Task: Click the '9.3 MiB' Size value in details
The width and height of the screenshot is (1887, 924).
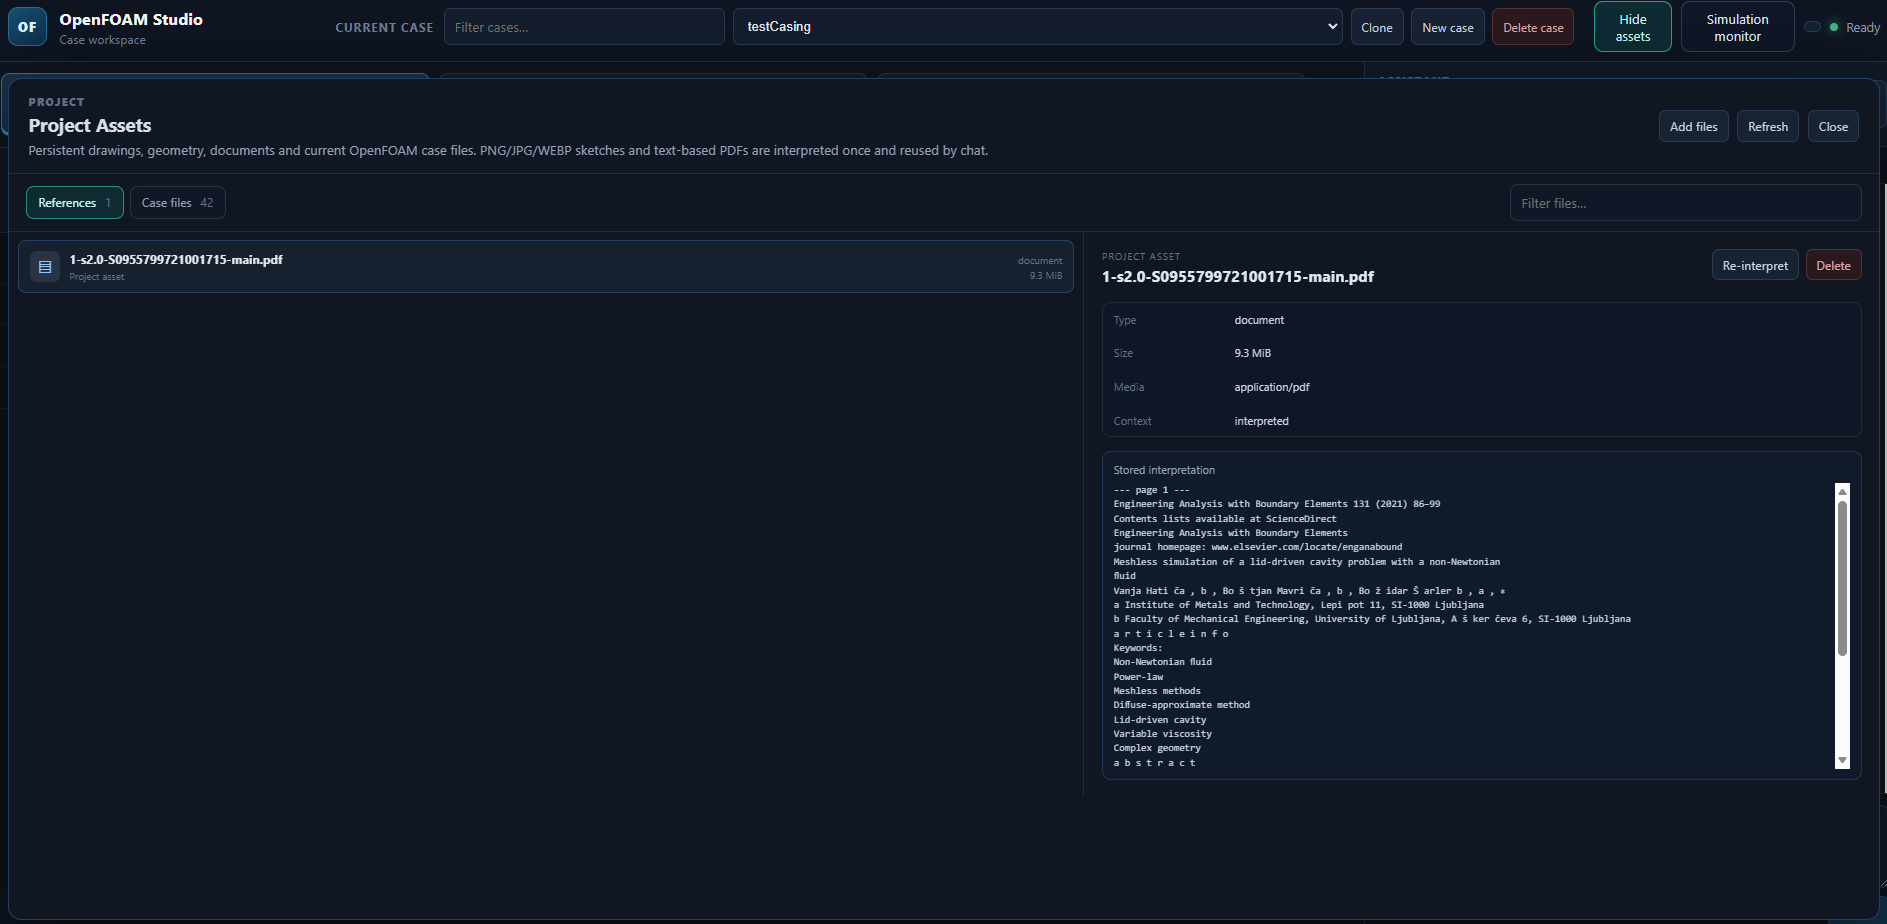Action: point(1252,353)
